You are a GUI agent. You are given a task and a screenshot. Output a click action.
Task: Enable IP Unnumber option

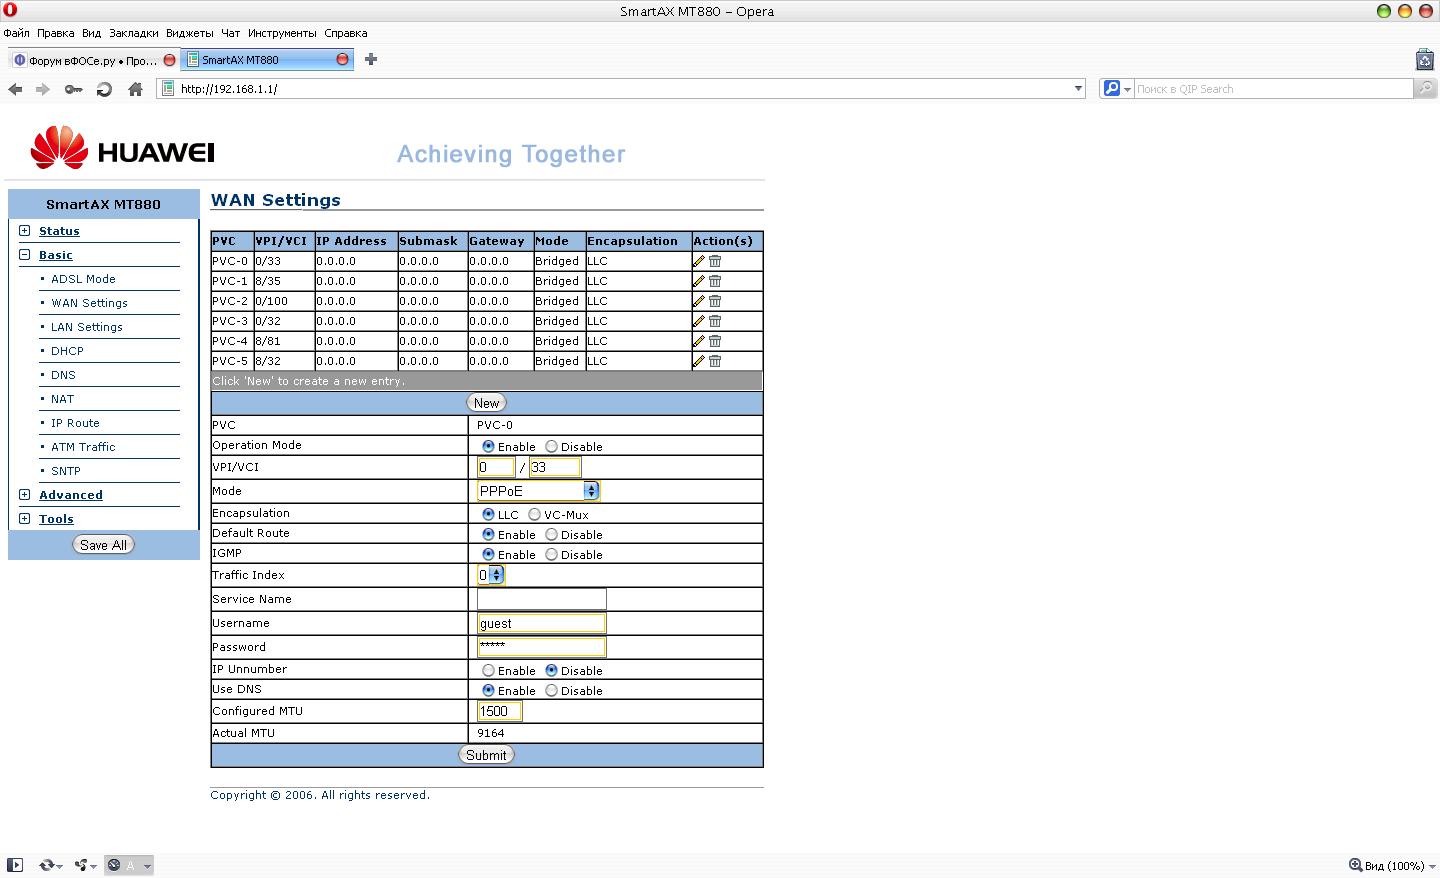(x=488, y=671)
